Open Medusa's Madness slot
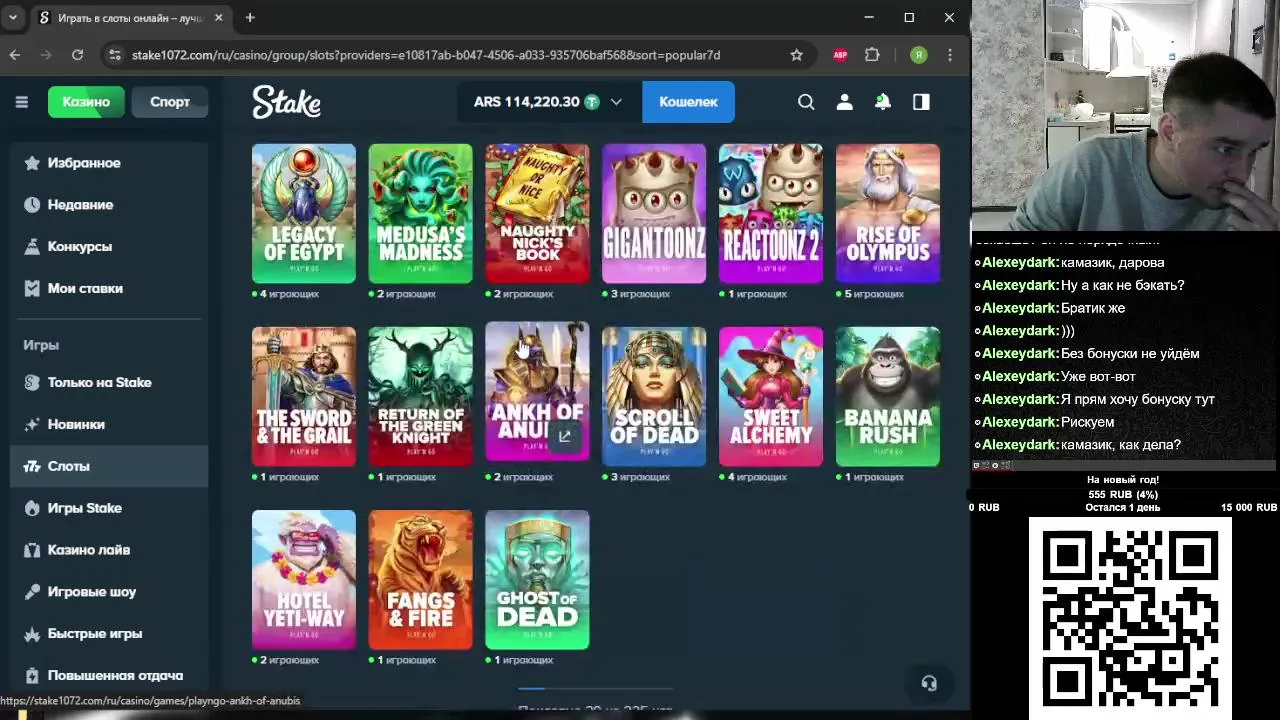1280x720 pixels. (421, 213)
